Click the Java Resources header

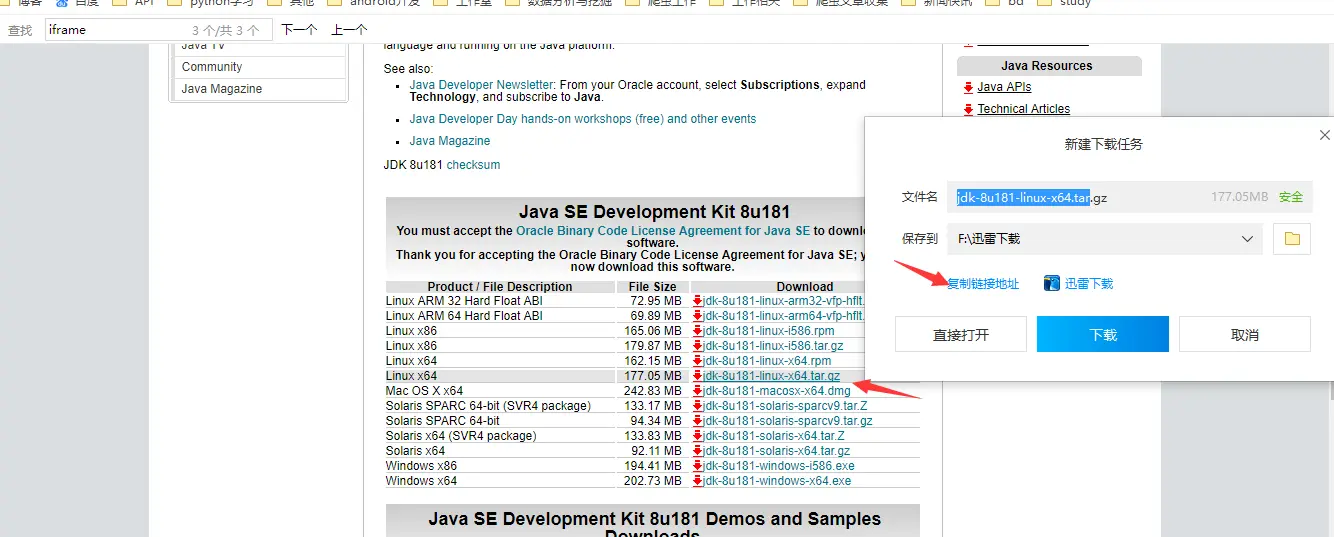(x=1047, y=66)
